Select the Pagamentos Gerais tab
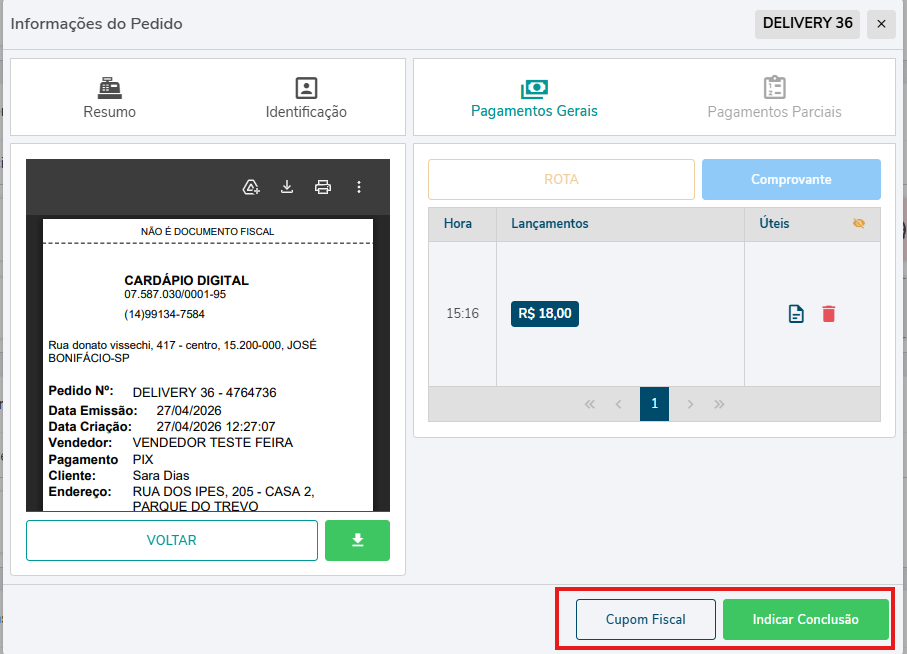 tap(534, 98)
